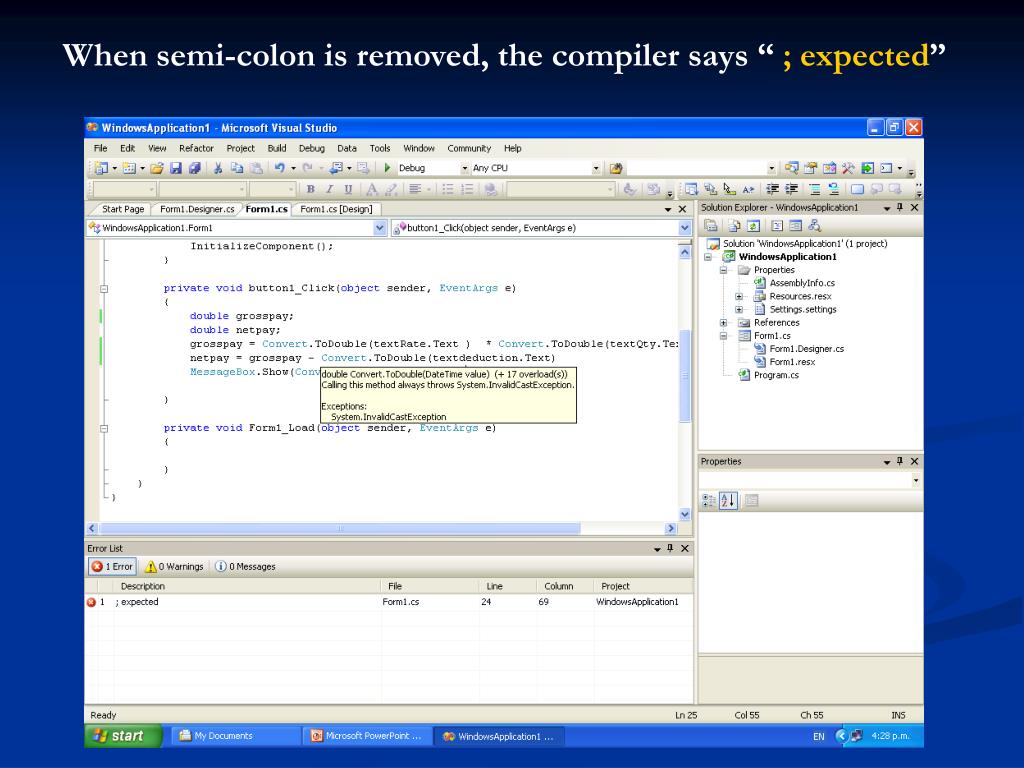Click Show All Files in Solution Explorer
The width and height of the screenshot is (1024, 768).
[735, 226]
